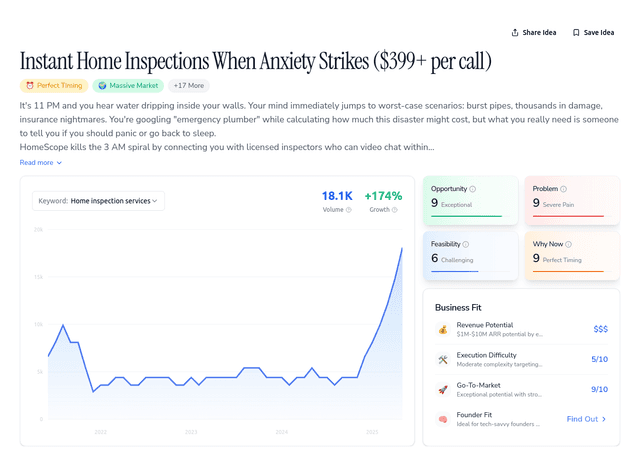Click the Share Idea upload icon
Viewport: 640px width, 466px height.
[x=515, y=32]
